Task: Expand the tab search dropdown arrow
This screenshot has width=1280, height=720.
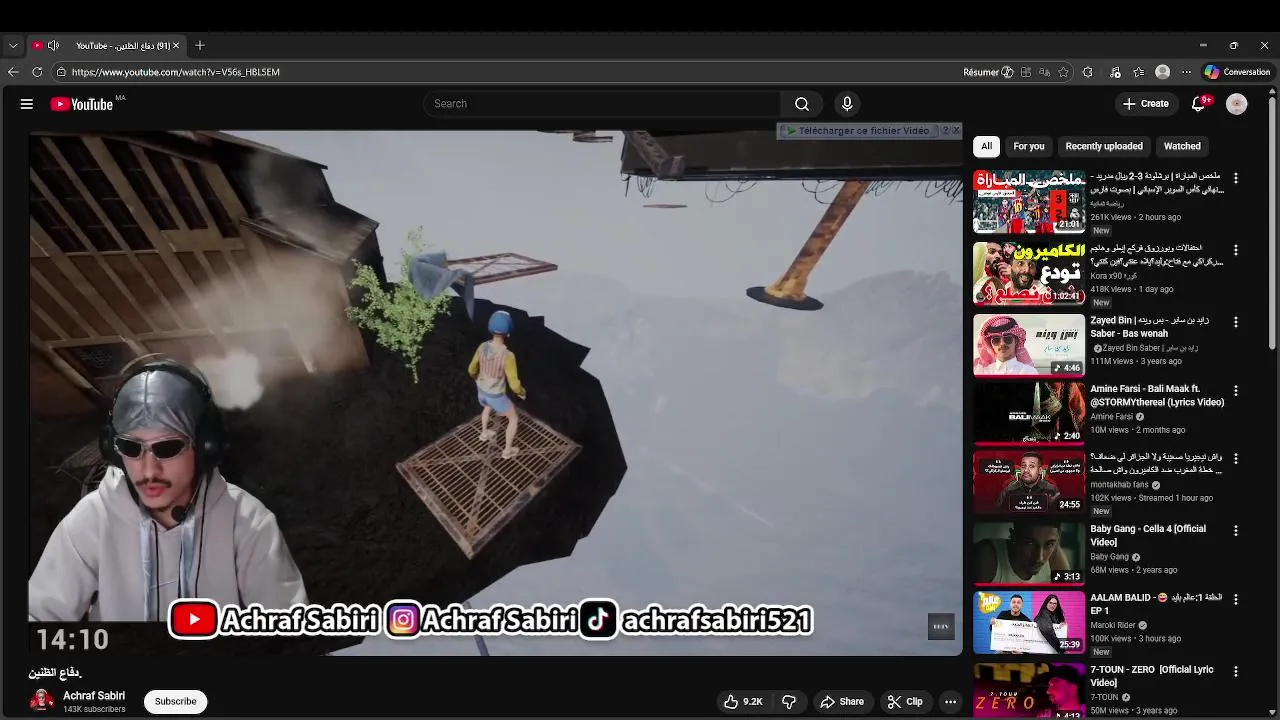Action: (x=13, y=46)
